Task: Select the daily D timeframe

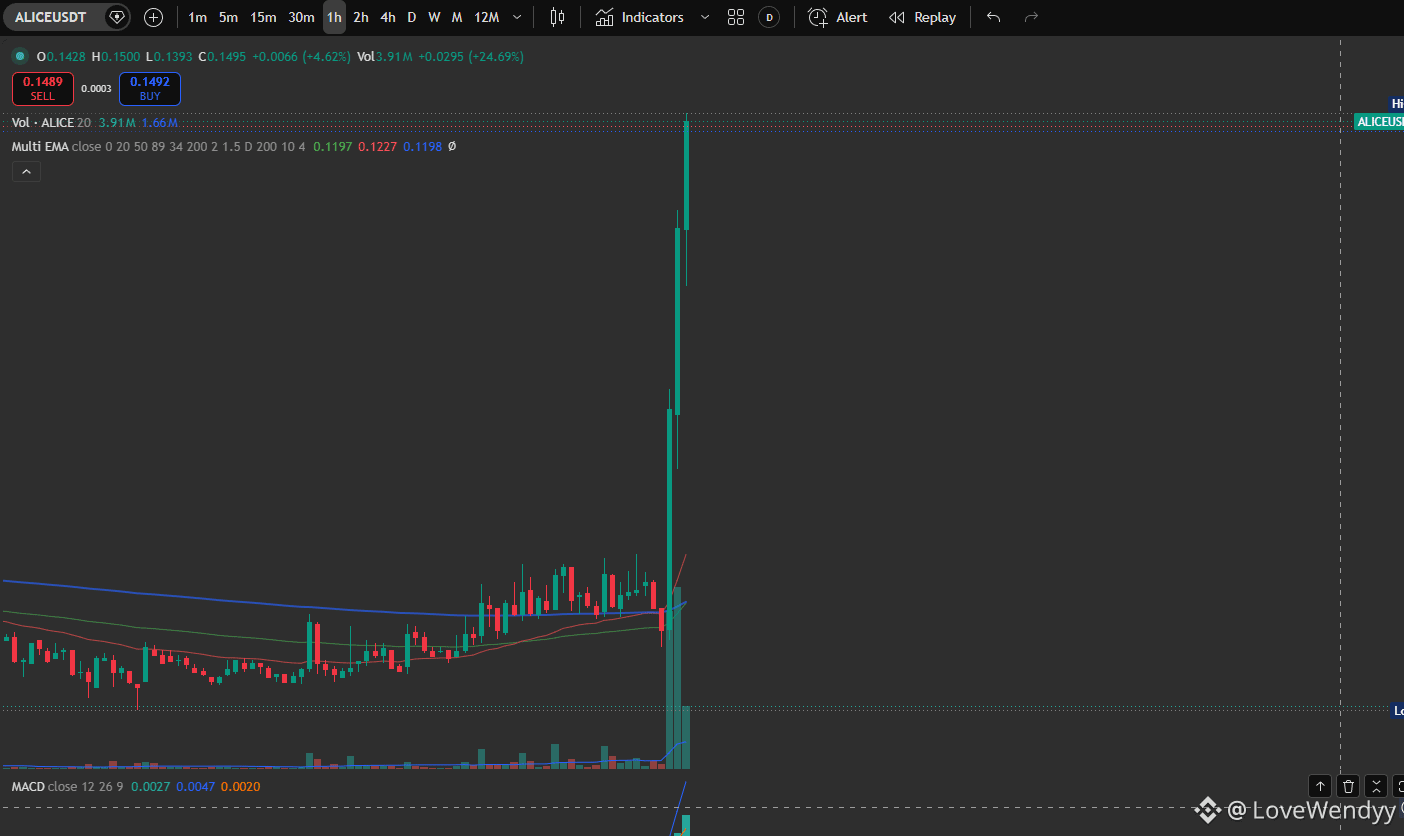Action: [411, 17]
